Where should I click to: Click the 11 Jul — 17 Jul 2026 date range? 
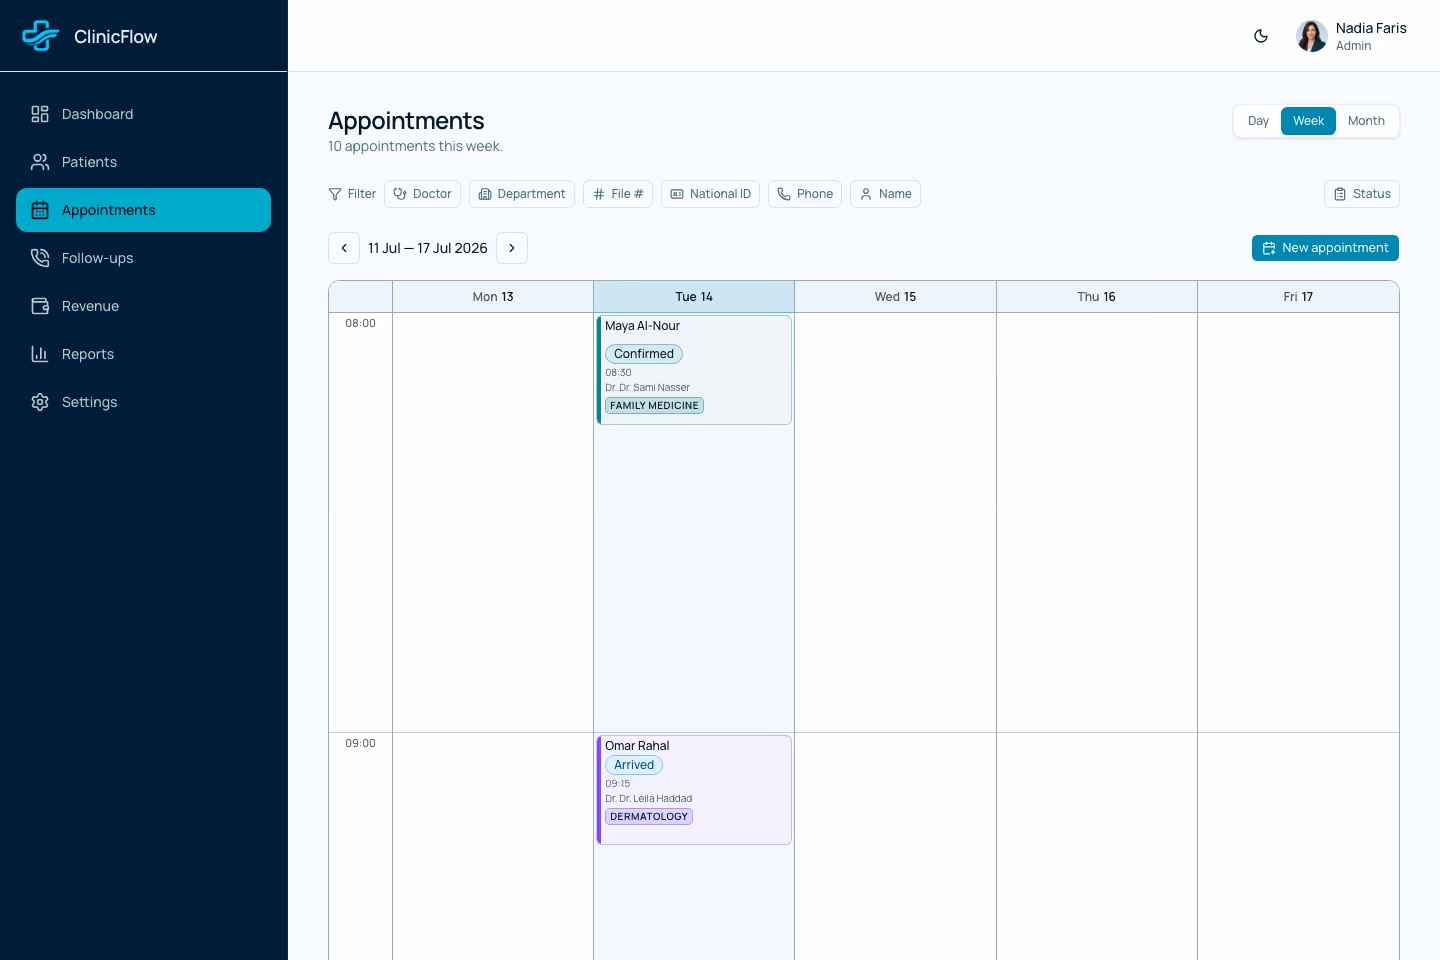(x=428, y=248)
